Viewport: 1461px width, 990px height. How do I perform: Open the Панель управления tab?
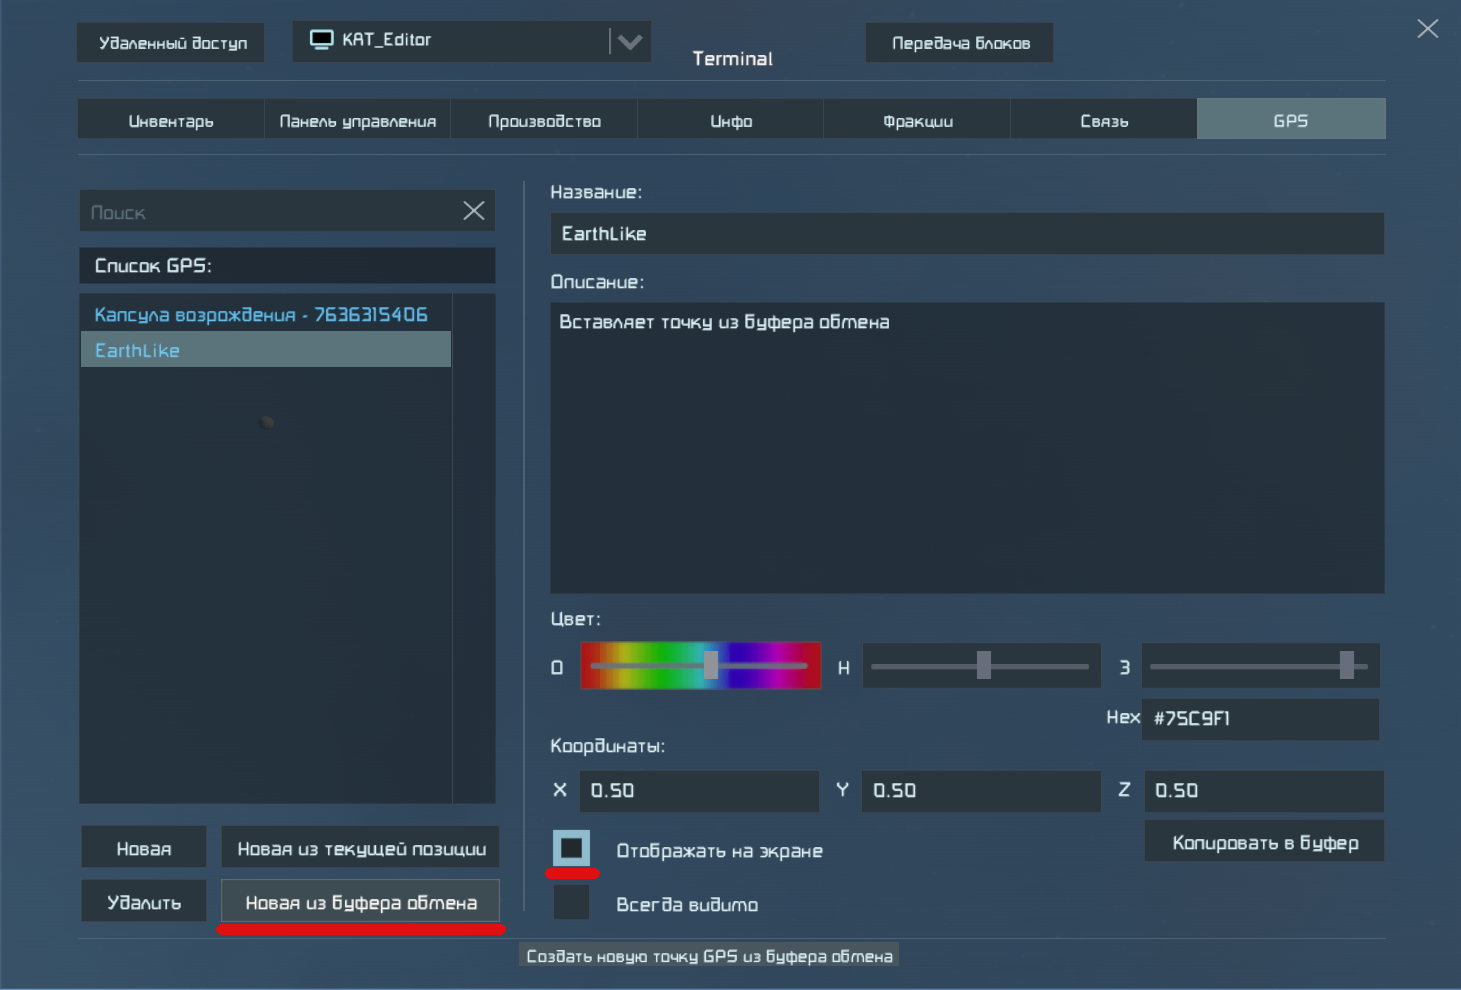[357, 120]
